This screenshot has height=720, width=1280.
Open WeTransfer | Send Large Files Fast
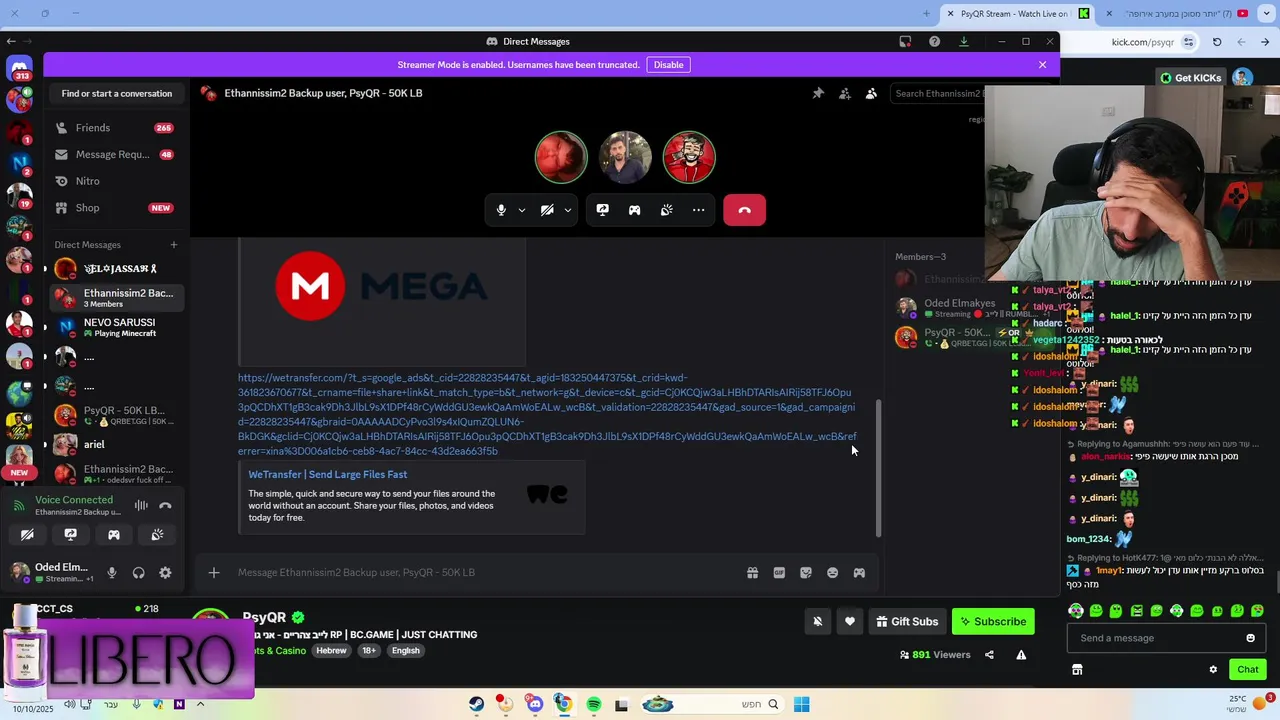[327, 474]
